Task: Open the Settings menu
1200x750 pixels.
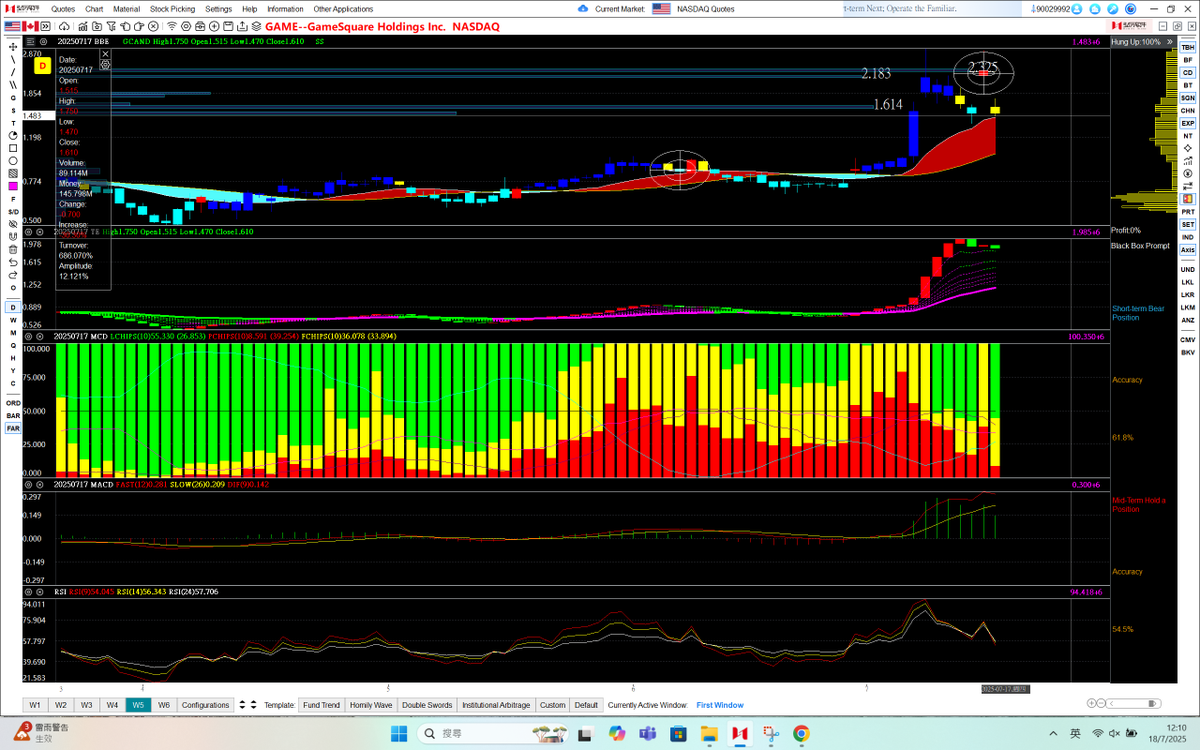Action: pyautogui.click(x=218, y=8)
